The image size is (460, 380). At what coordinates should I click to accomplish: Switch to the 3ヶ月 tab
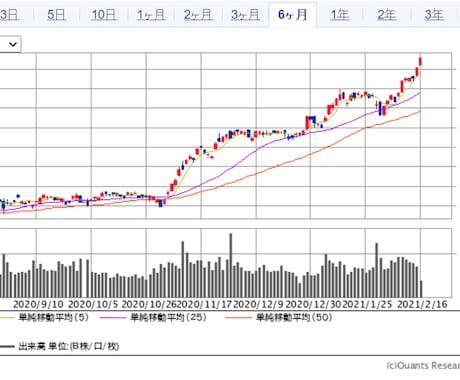[245, 15]
